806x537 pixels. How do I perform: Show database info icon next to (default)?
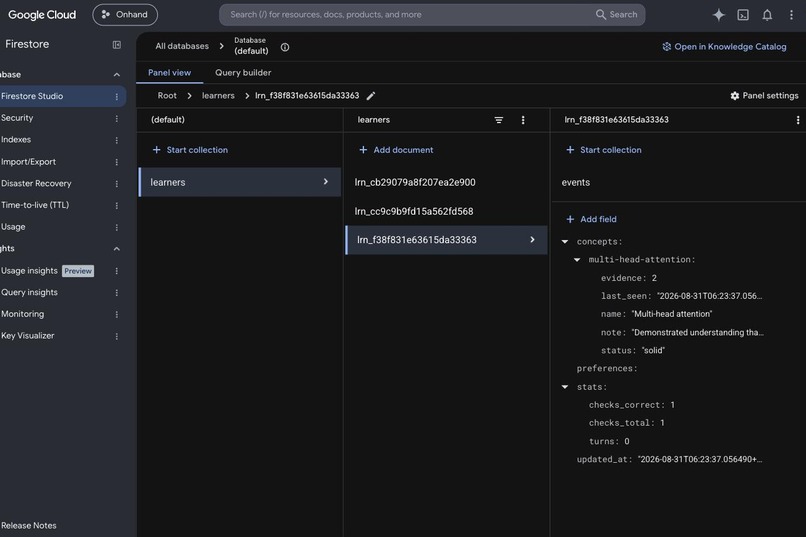coord(285,47)
